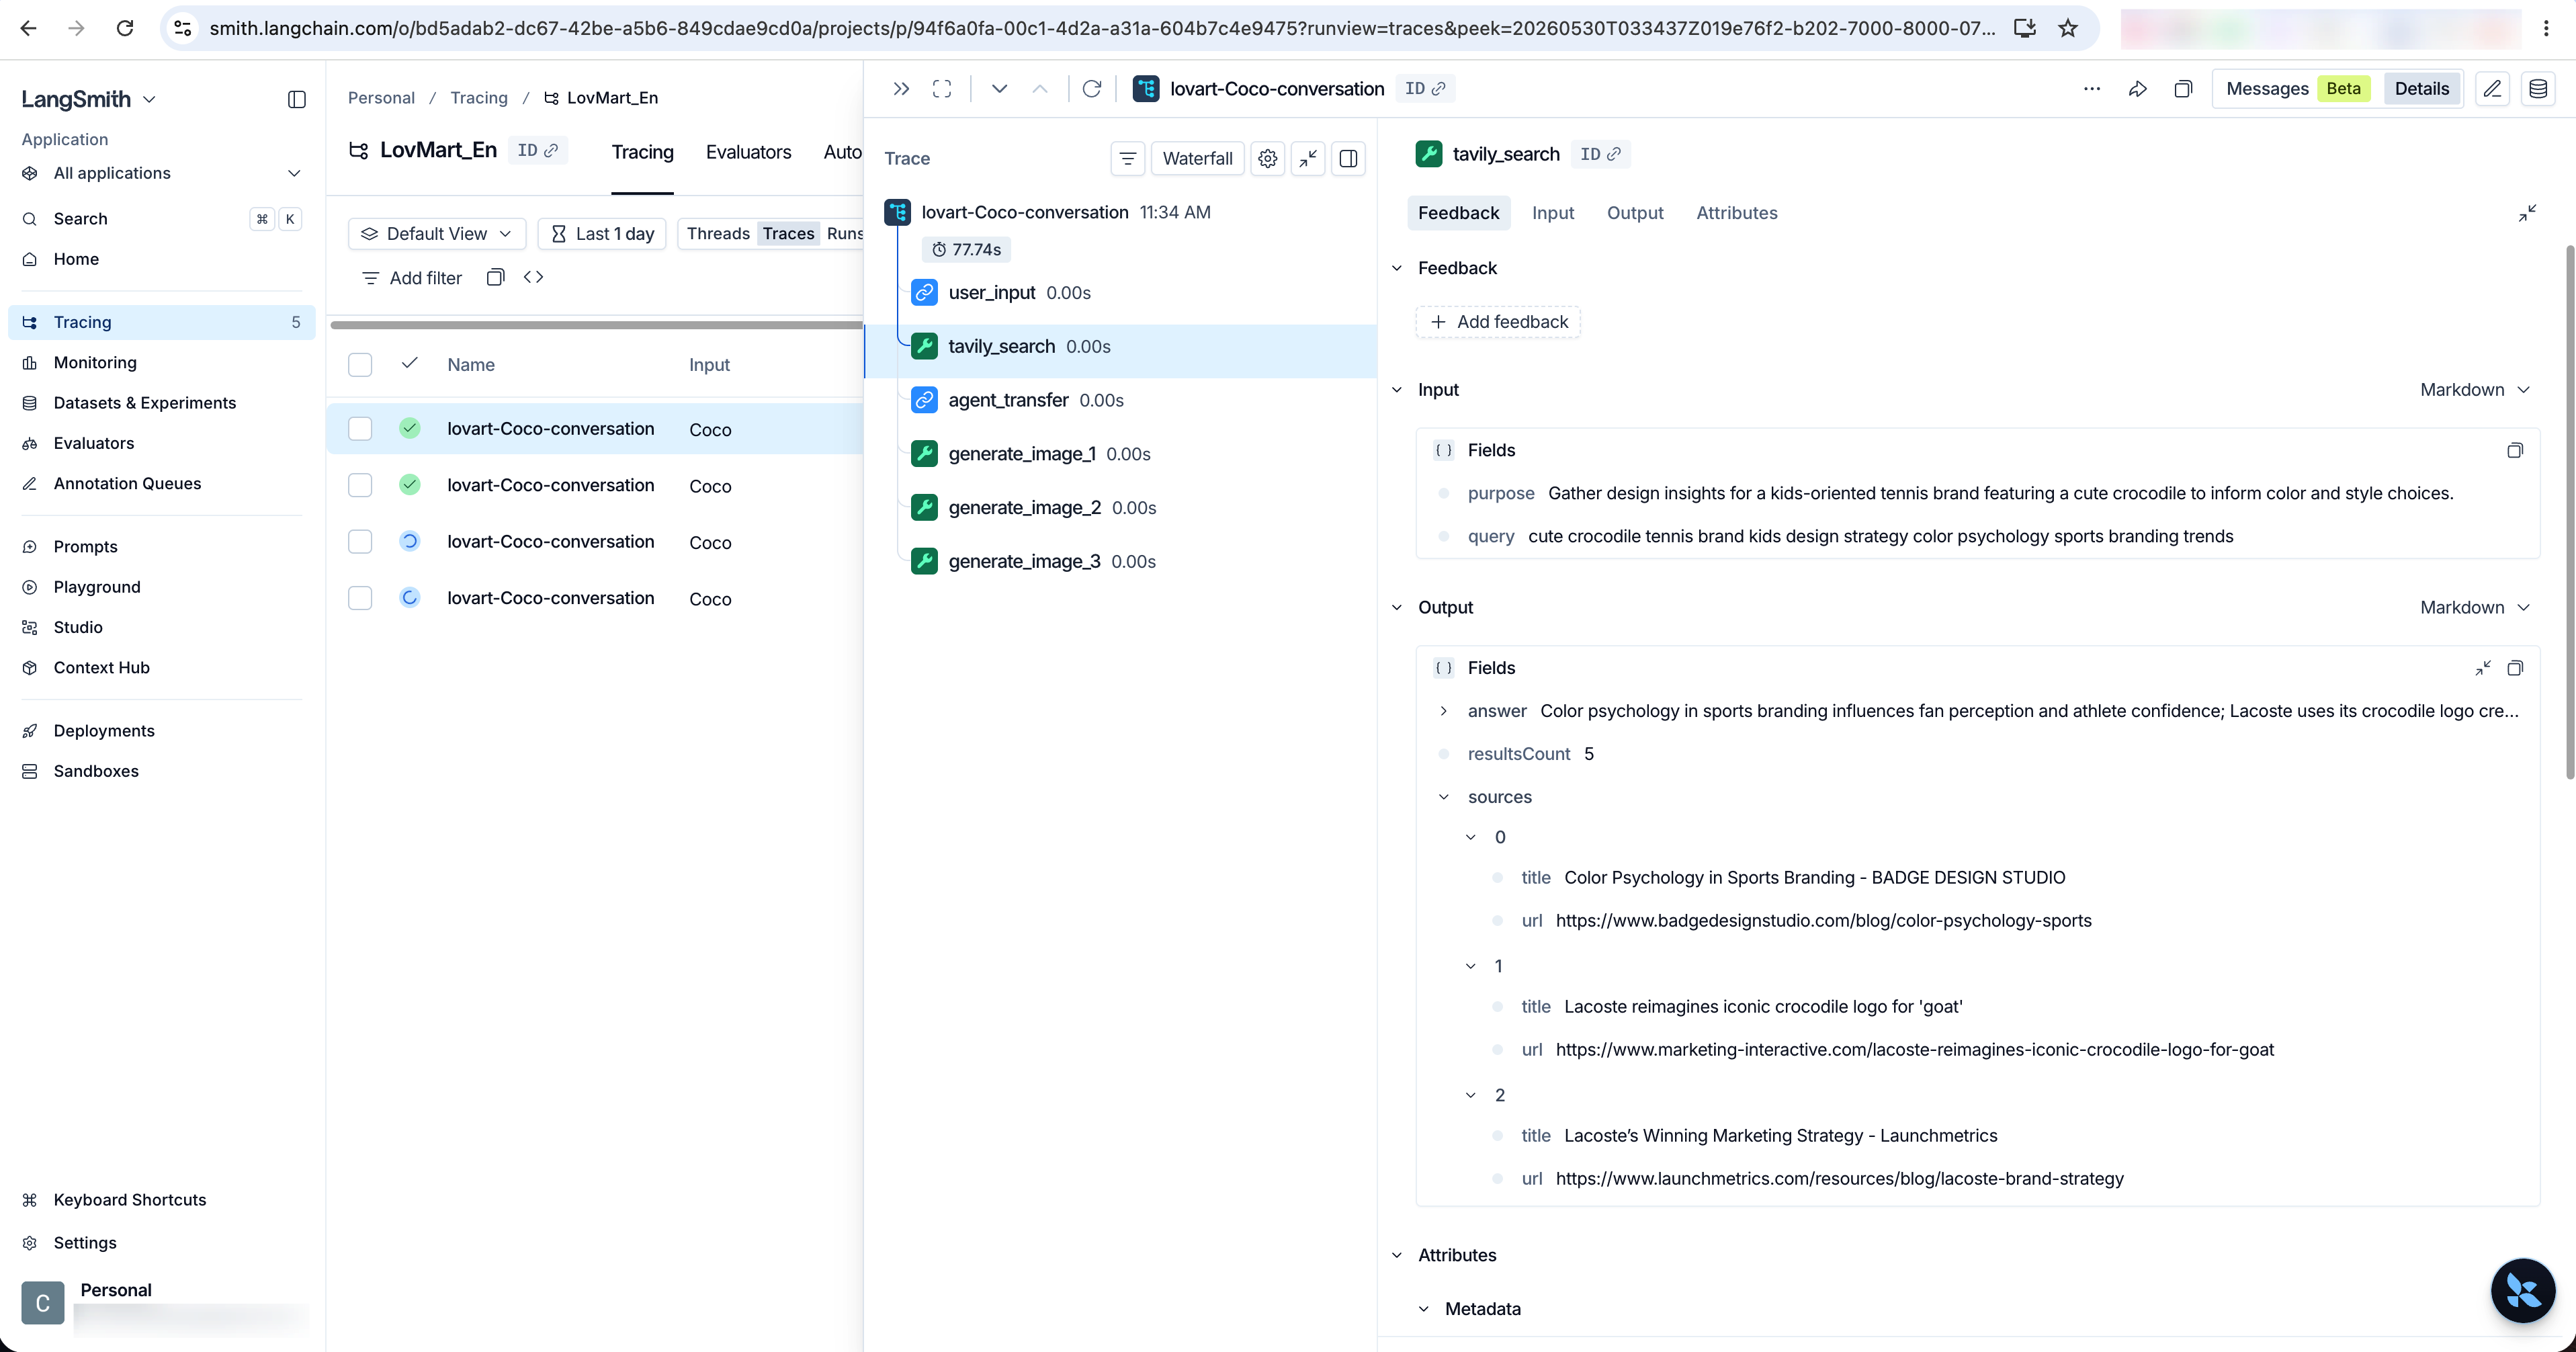Open trace settings gear
The image size is (2576, 1352).
tap(1267, 158)
